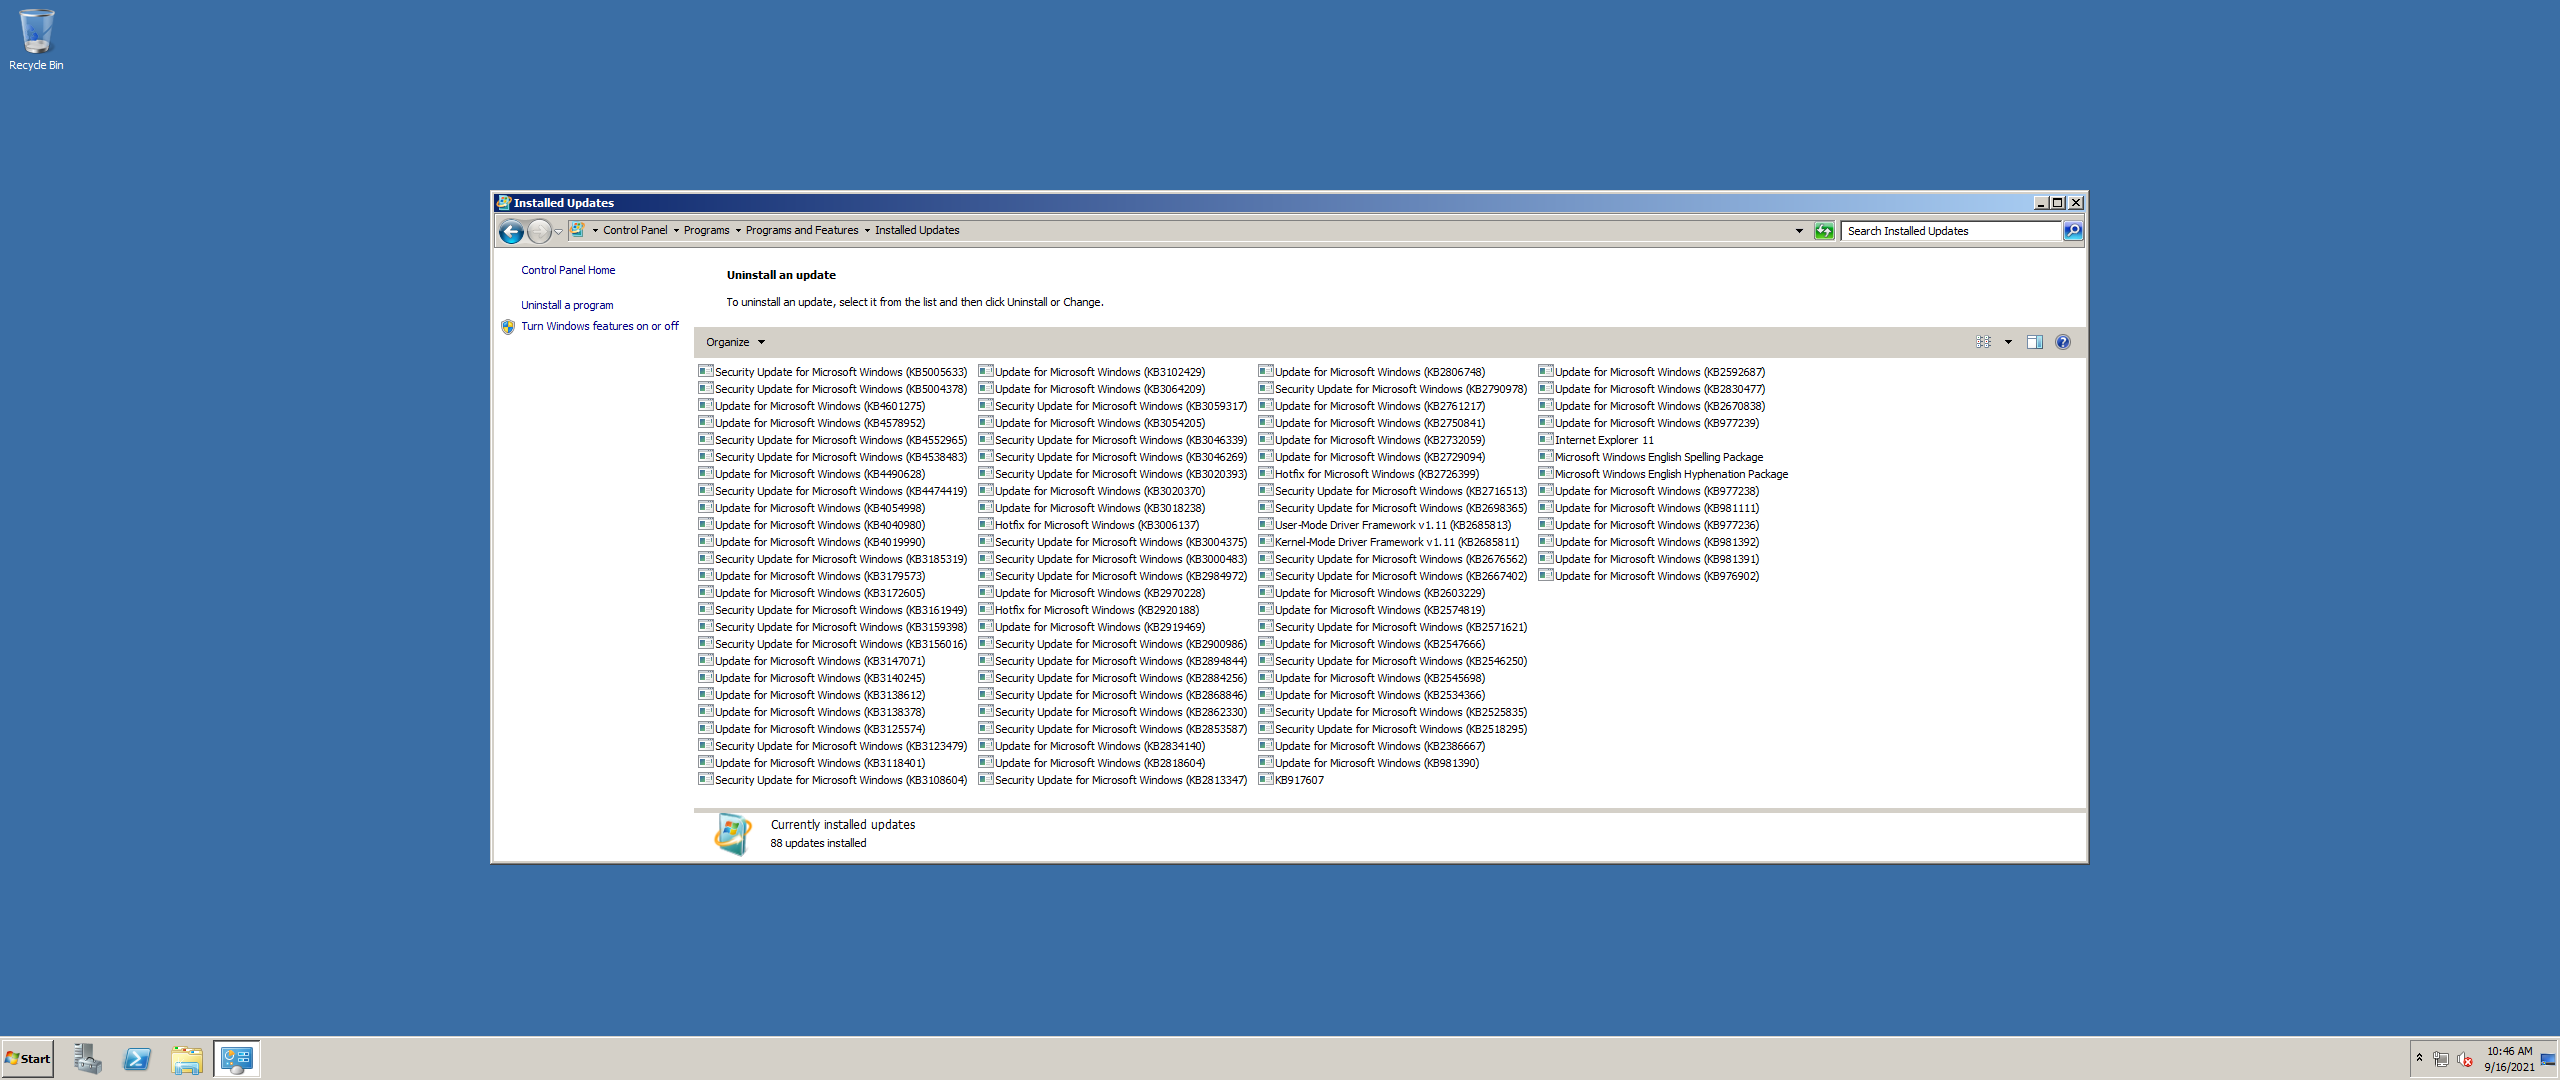Select Hotfix for Microsoft Windows KB3006137
2560x1080 pixels.
click(x=1089, y=525)
